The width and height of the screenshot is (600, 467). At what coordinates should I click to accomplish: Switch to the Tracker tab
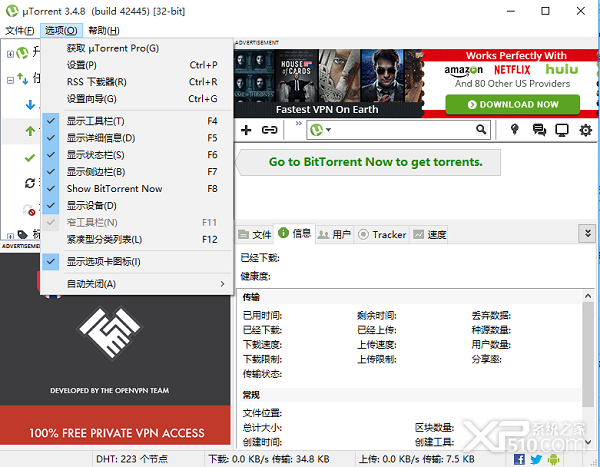(382, 234)
